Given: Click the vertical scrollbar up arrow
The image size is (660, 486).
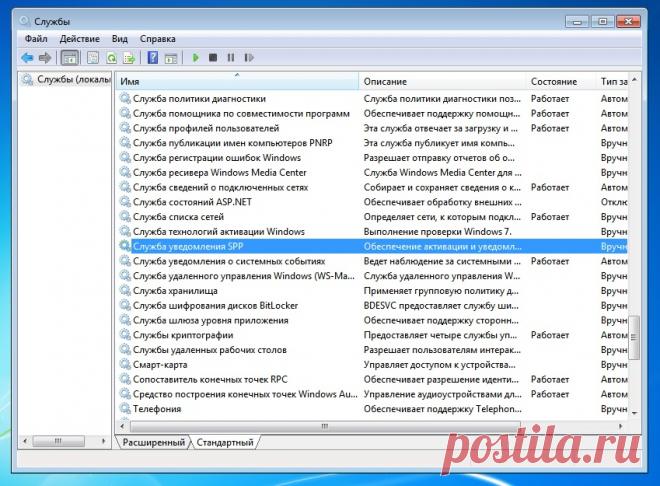Looking at the screenshot, I should [x=634, y=80].
